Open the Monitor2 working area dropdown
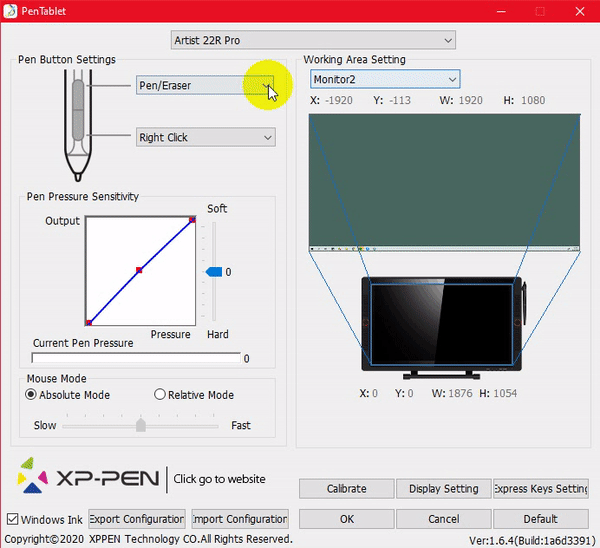 (385, 79)
